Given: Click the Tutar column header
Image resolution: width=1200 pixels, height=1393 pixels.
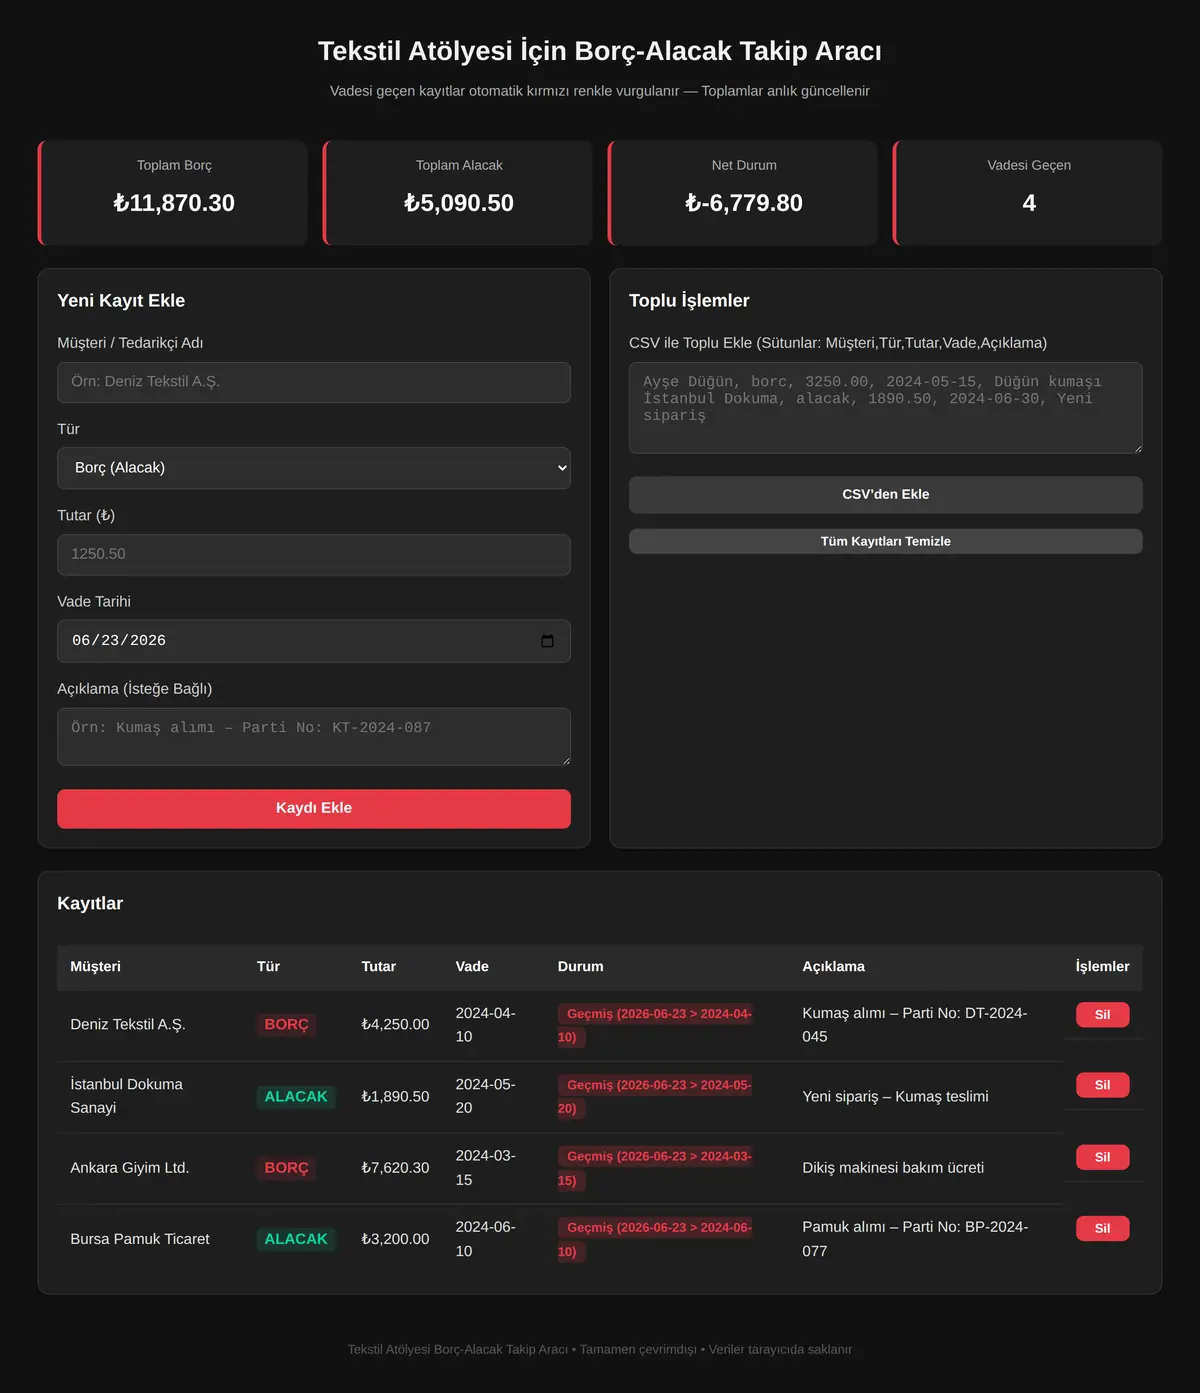Looking at the screenshot, I should point(379,967).
